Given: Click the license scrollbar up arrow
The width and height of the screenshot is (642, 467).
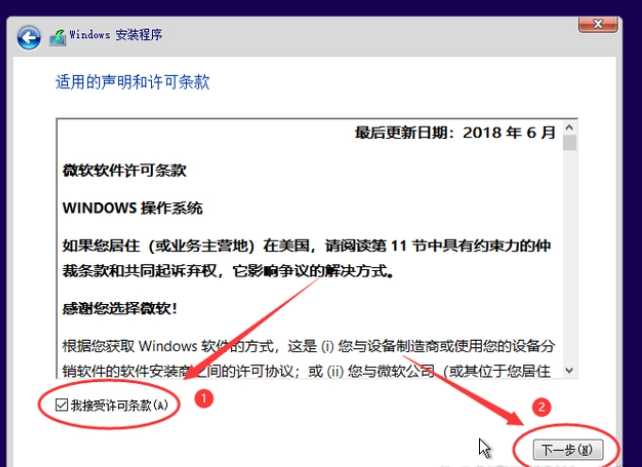Looking at the screenshot, I should pos(569,127).
